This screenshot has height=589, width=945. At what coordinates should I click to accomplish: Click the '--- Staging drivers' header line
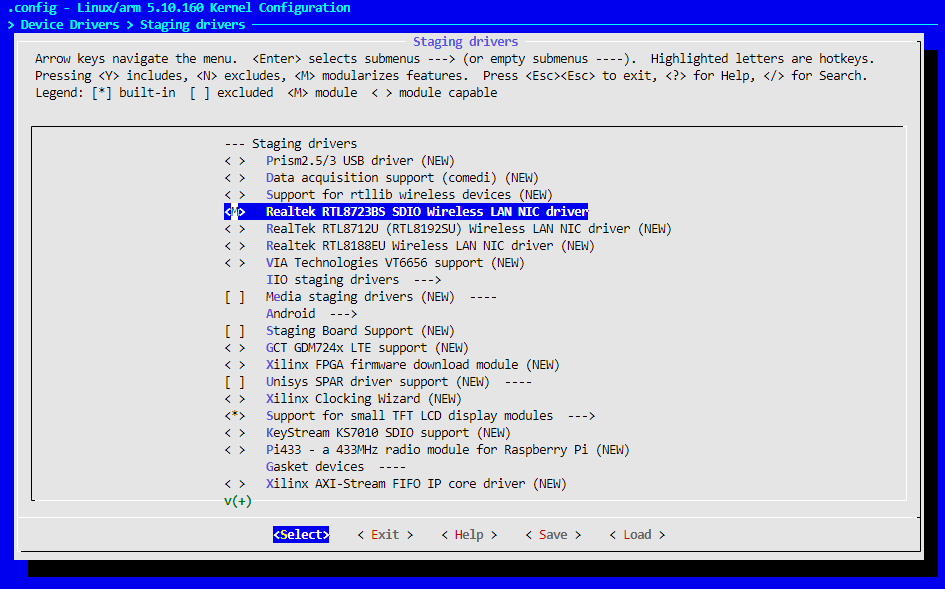point(290,143)
